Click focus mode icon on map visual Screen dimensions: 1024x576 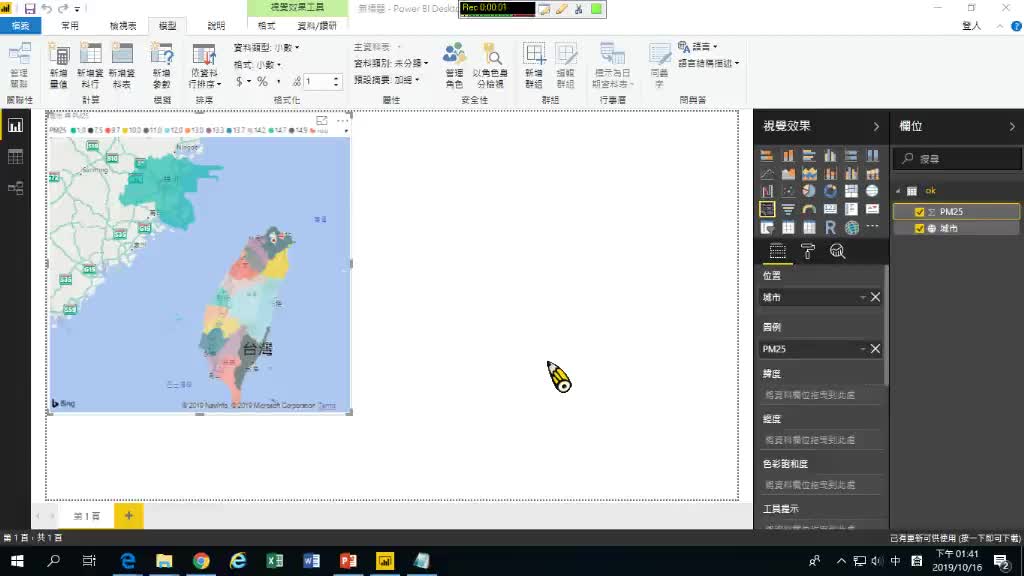322,121
